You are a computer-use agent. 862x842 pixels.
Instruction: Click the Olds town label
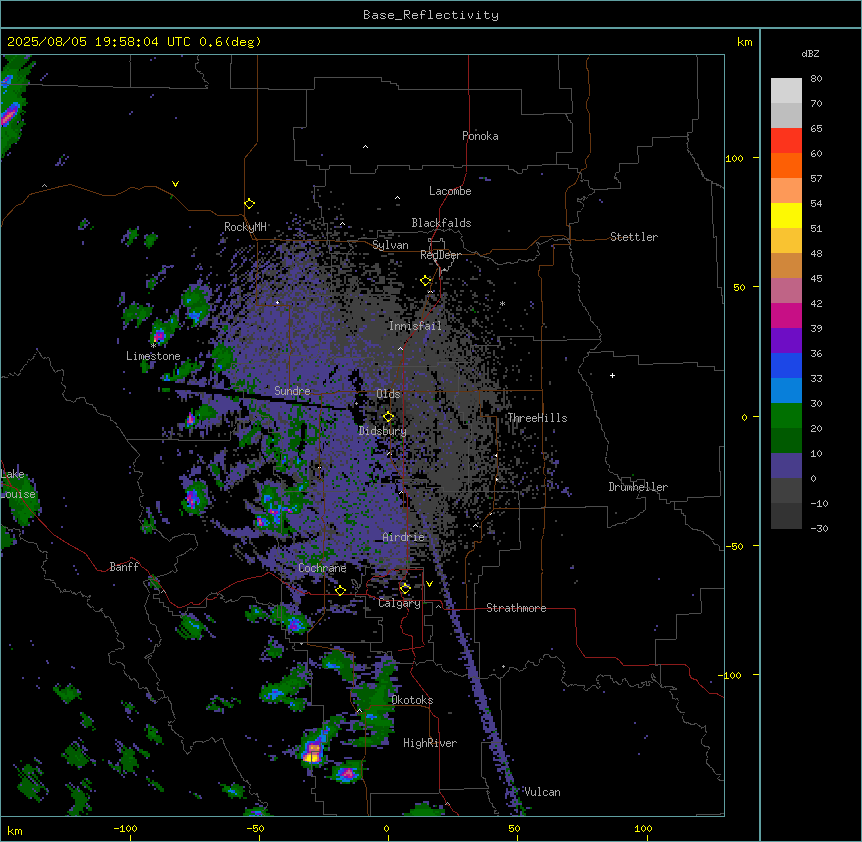click(x=388, y=394)
